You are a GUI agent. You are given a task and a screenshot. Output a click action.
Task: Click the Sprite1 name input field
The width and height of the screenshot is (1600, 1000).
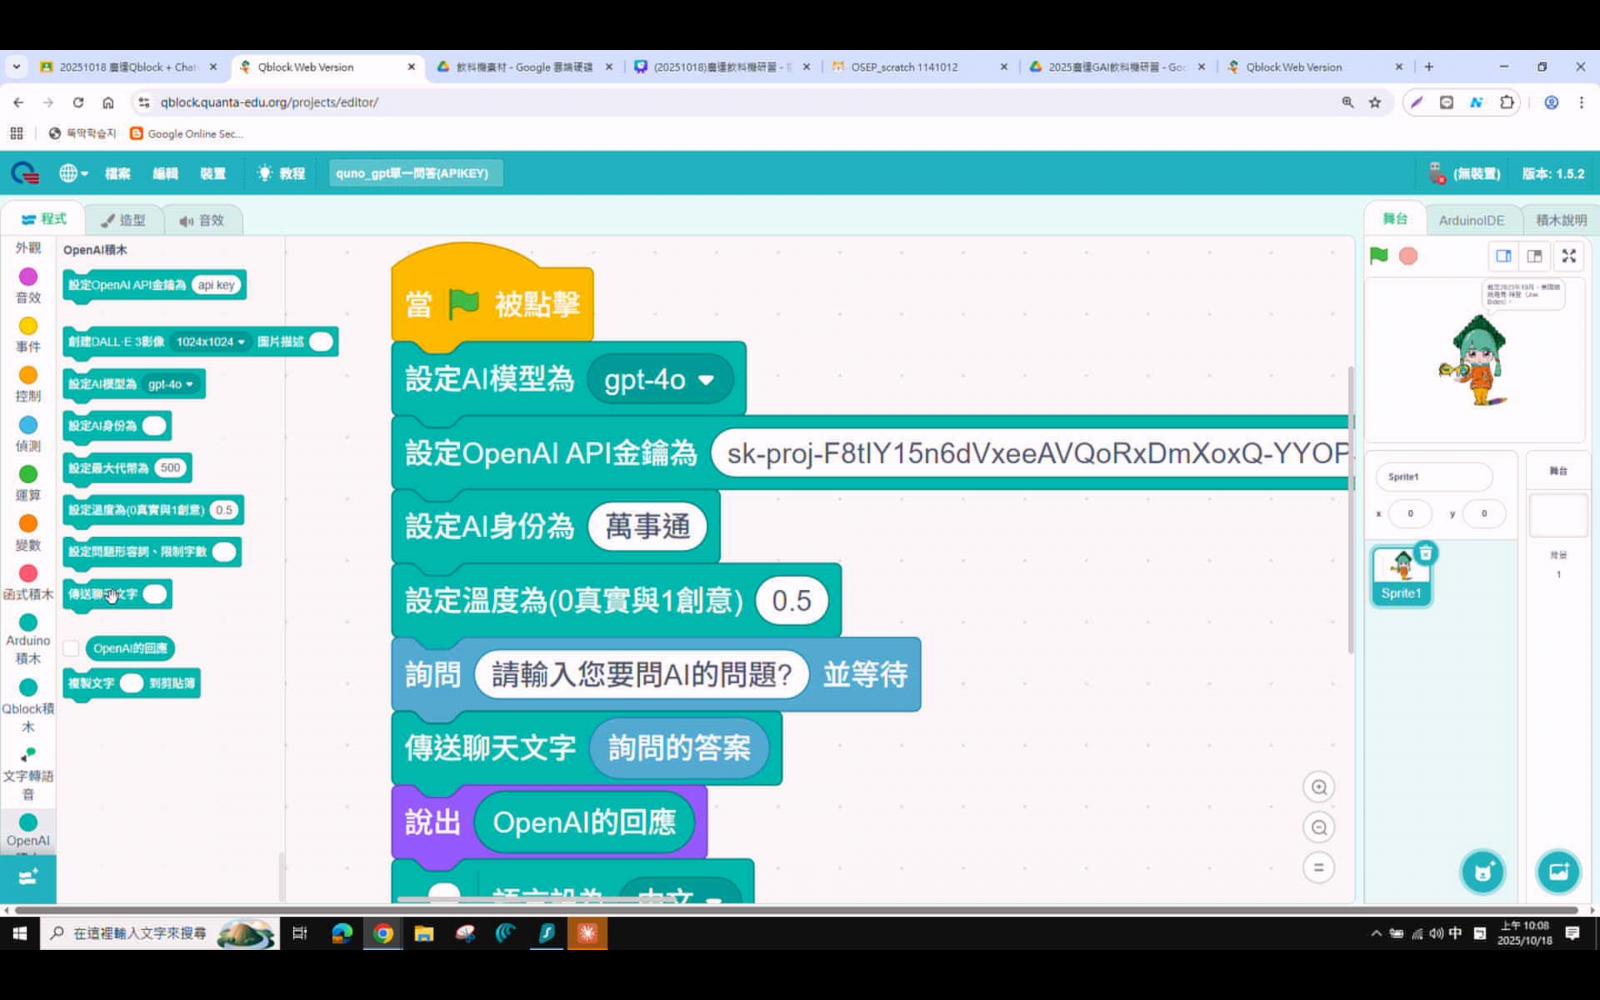point(1433,477)
